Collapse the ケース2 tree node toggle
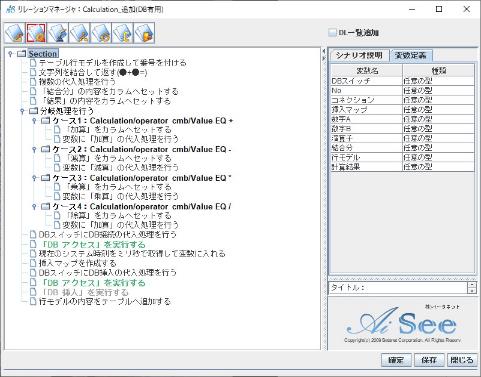This screenshot has width=481, height=377. (x=34, y=149)
